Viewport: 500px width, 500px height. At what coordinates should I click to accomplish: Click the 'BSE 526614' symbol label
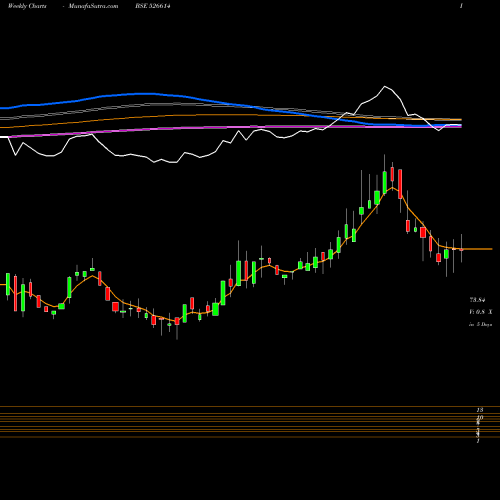(x=153, y=6)
